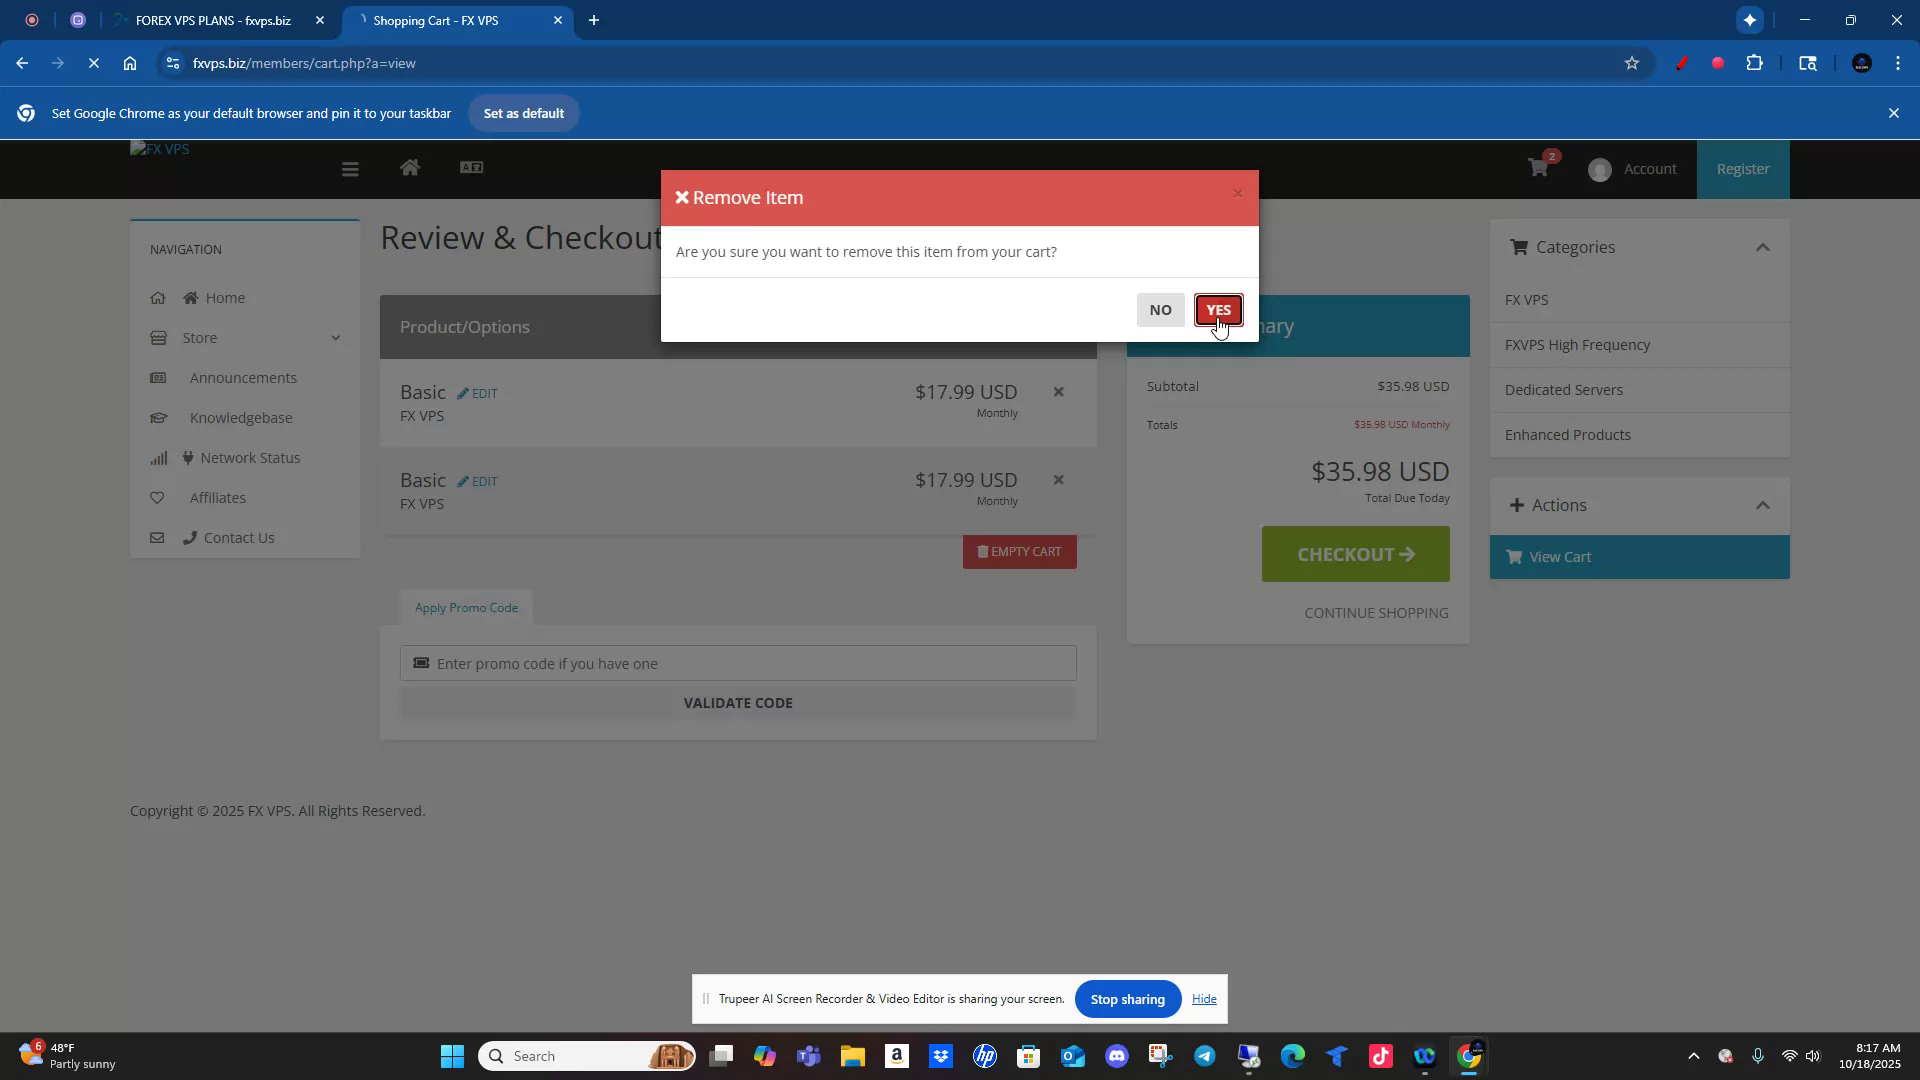Viewport: 1920px width, 1080px height.
Task: Confirm removal by clicking YES
Action: [x=1218, y=310]
